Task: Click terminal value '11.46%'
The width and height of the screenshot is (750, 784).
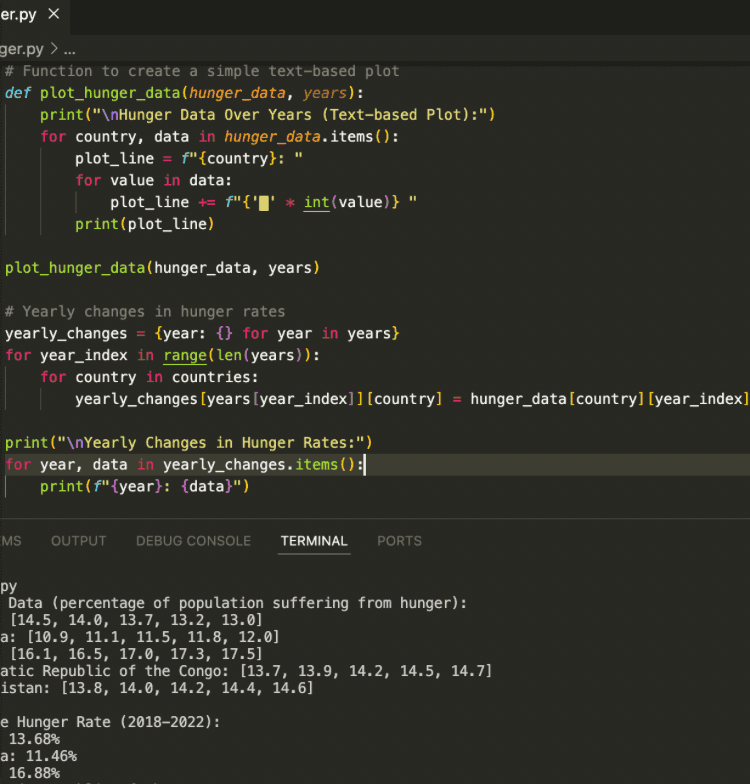Action: point(52,756)
